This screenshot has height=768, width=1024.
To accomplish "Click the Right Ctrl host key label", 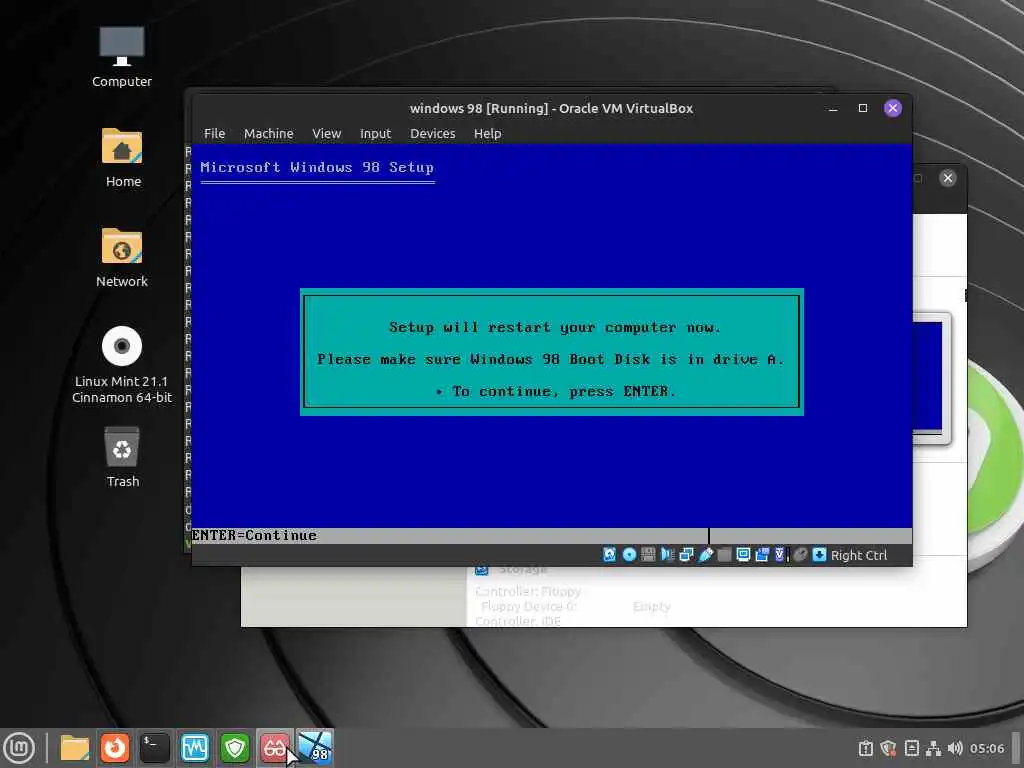I will point(859,555).
